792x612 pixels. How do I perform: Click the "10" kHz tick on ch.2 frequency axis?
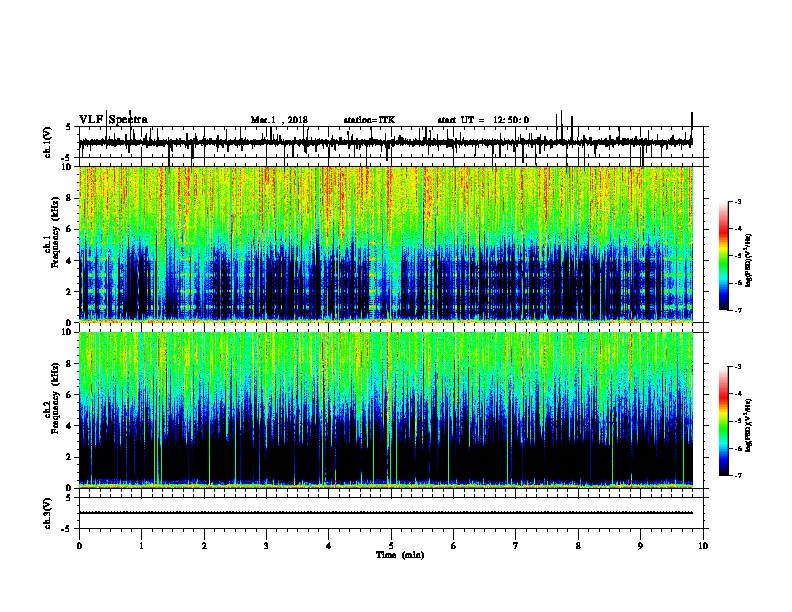pyautogui.click(x=68, y=332)
